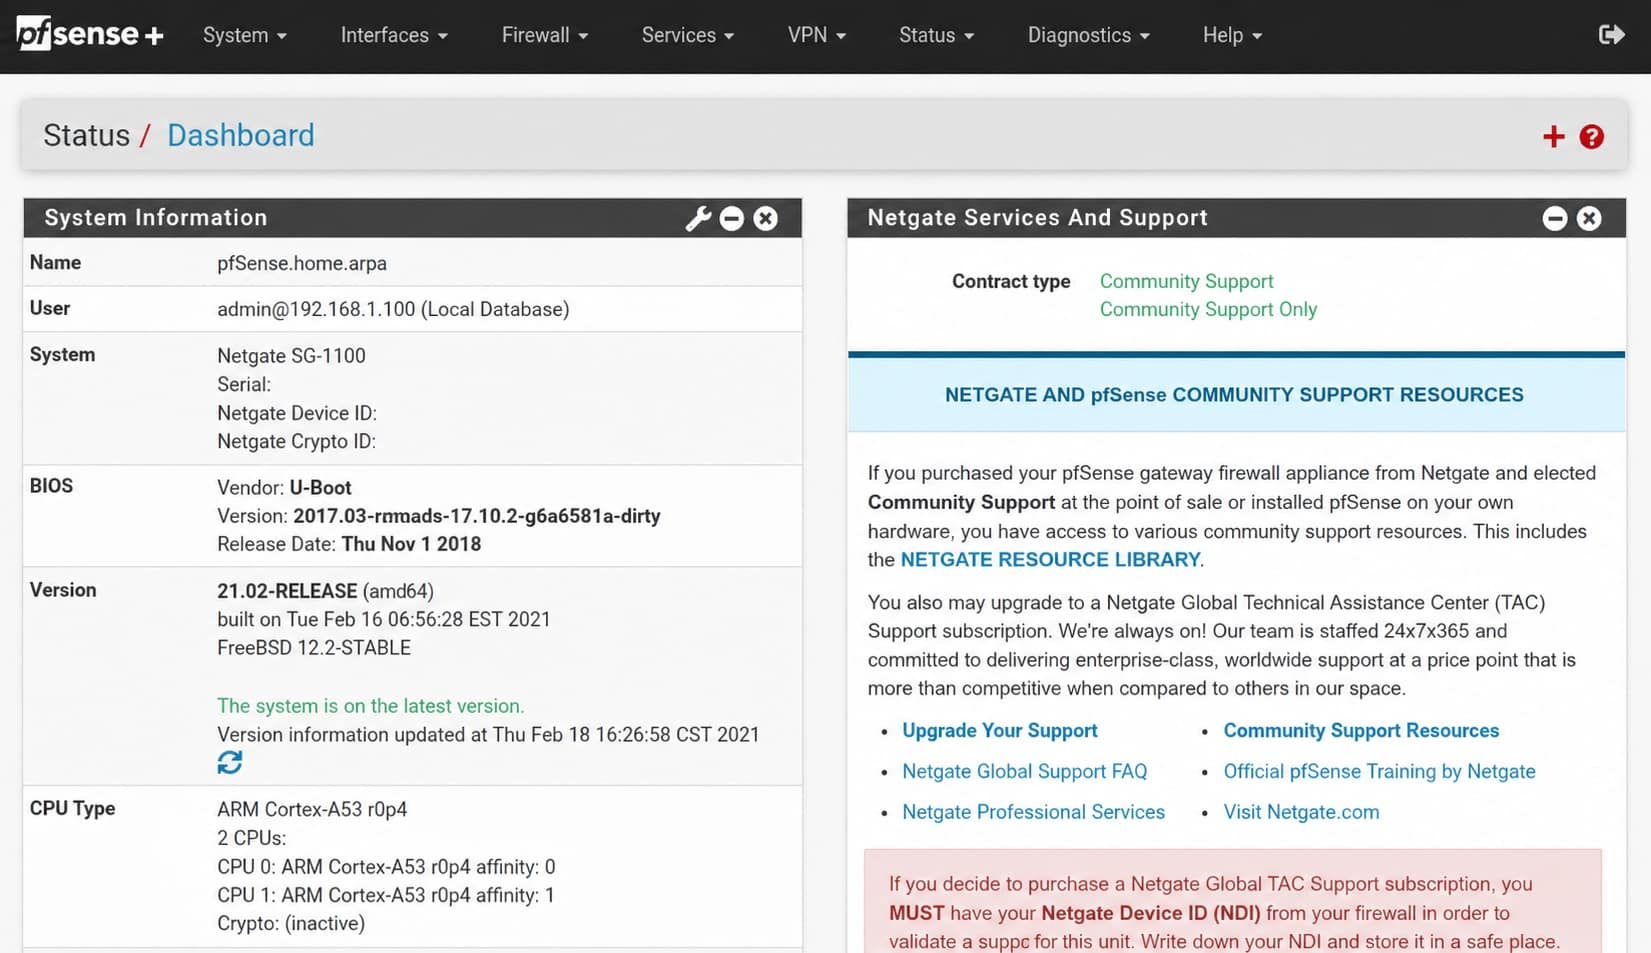1651x953 pixels.
Task: Close the System Information widget
Action: [766, 218]
